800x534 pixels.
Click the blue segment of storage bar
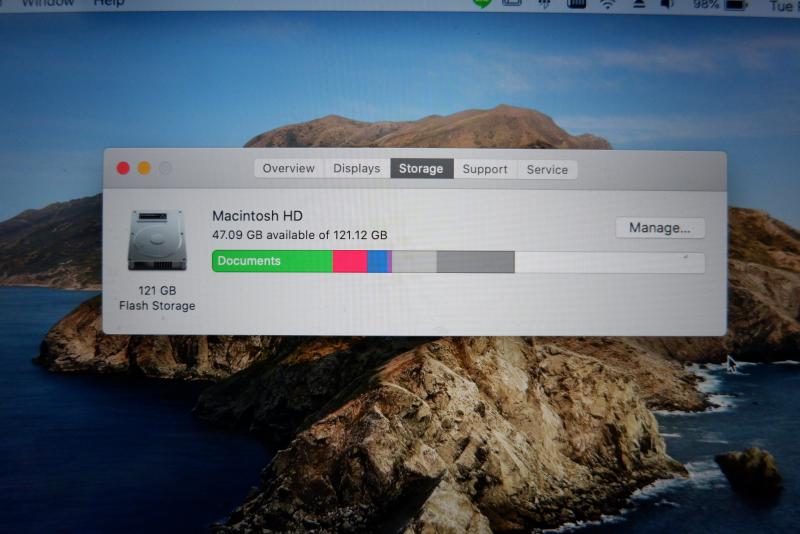(378, 262)
